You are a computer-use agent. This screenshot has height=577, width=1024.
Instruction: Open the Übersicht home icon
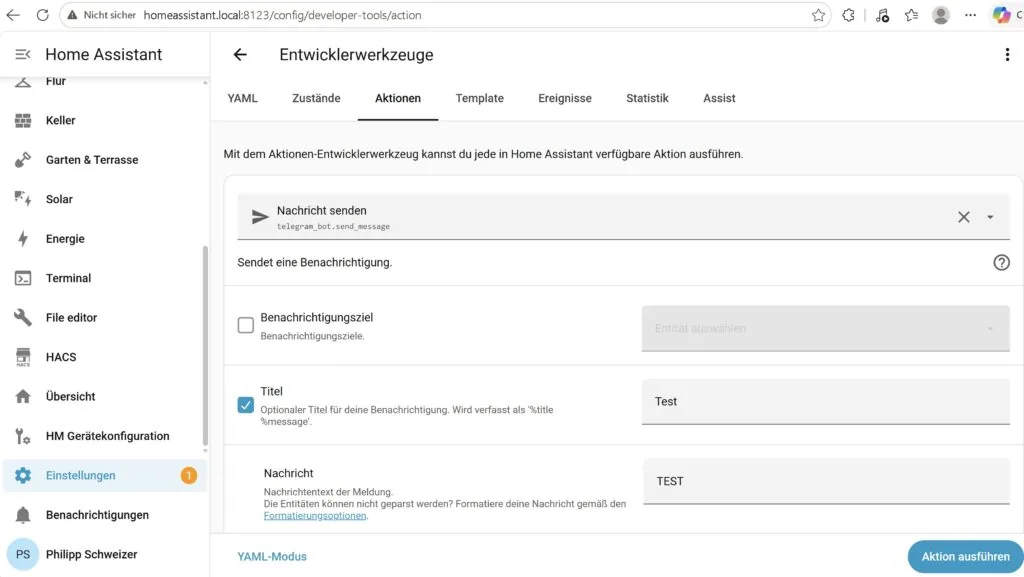click(x=23, y=396)
